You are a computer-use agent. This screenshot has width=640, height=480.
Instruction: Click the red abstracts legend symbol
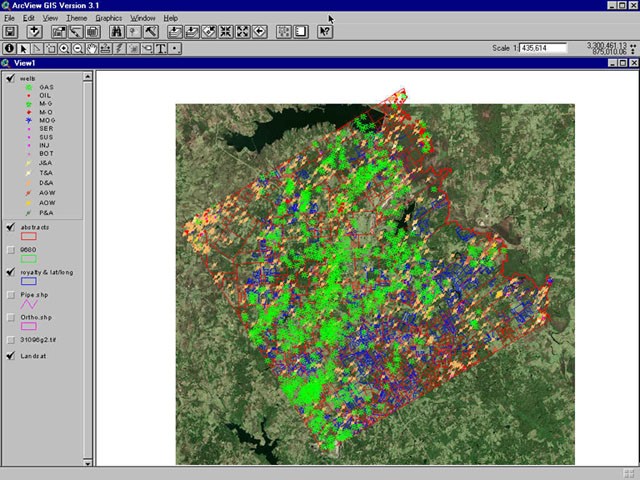tap(28, 237)
